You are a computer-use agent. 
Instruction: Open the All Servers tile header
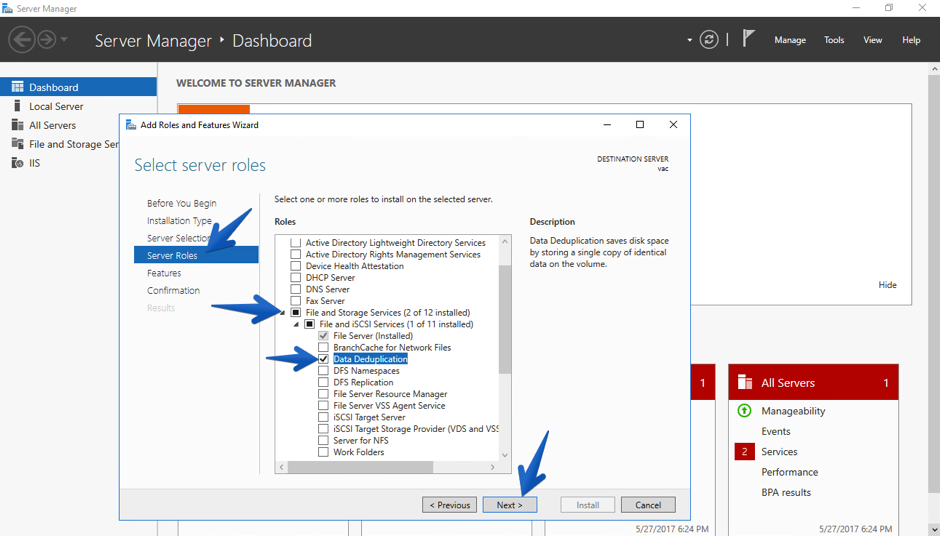tap(814, 383)
